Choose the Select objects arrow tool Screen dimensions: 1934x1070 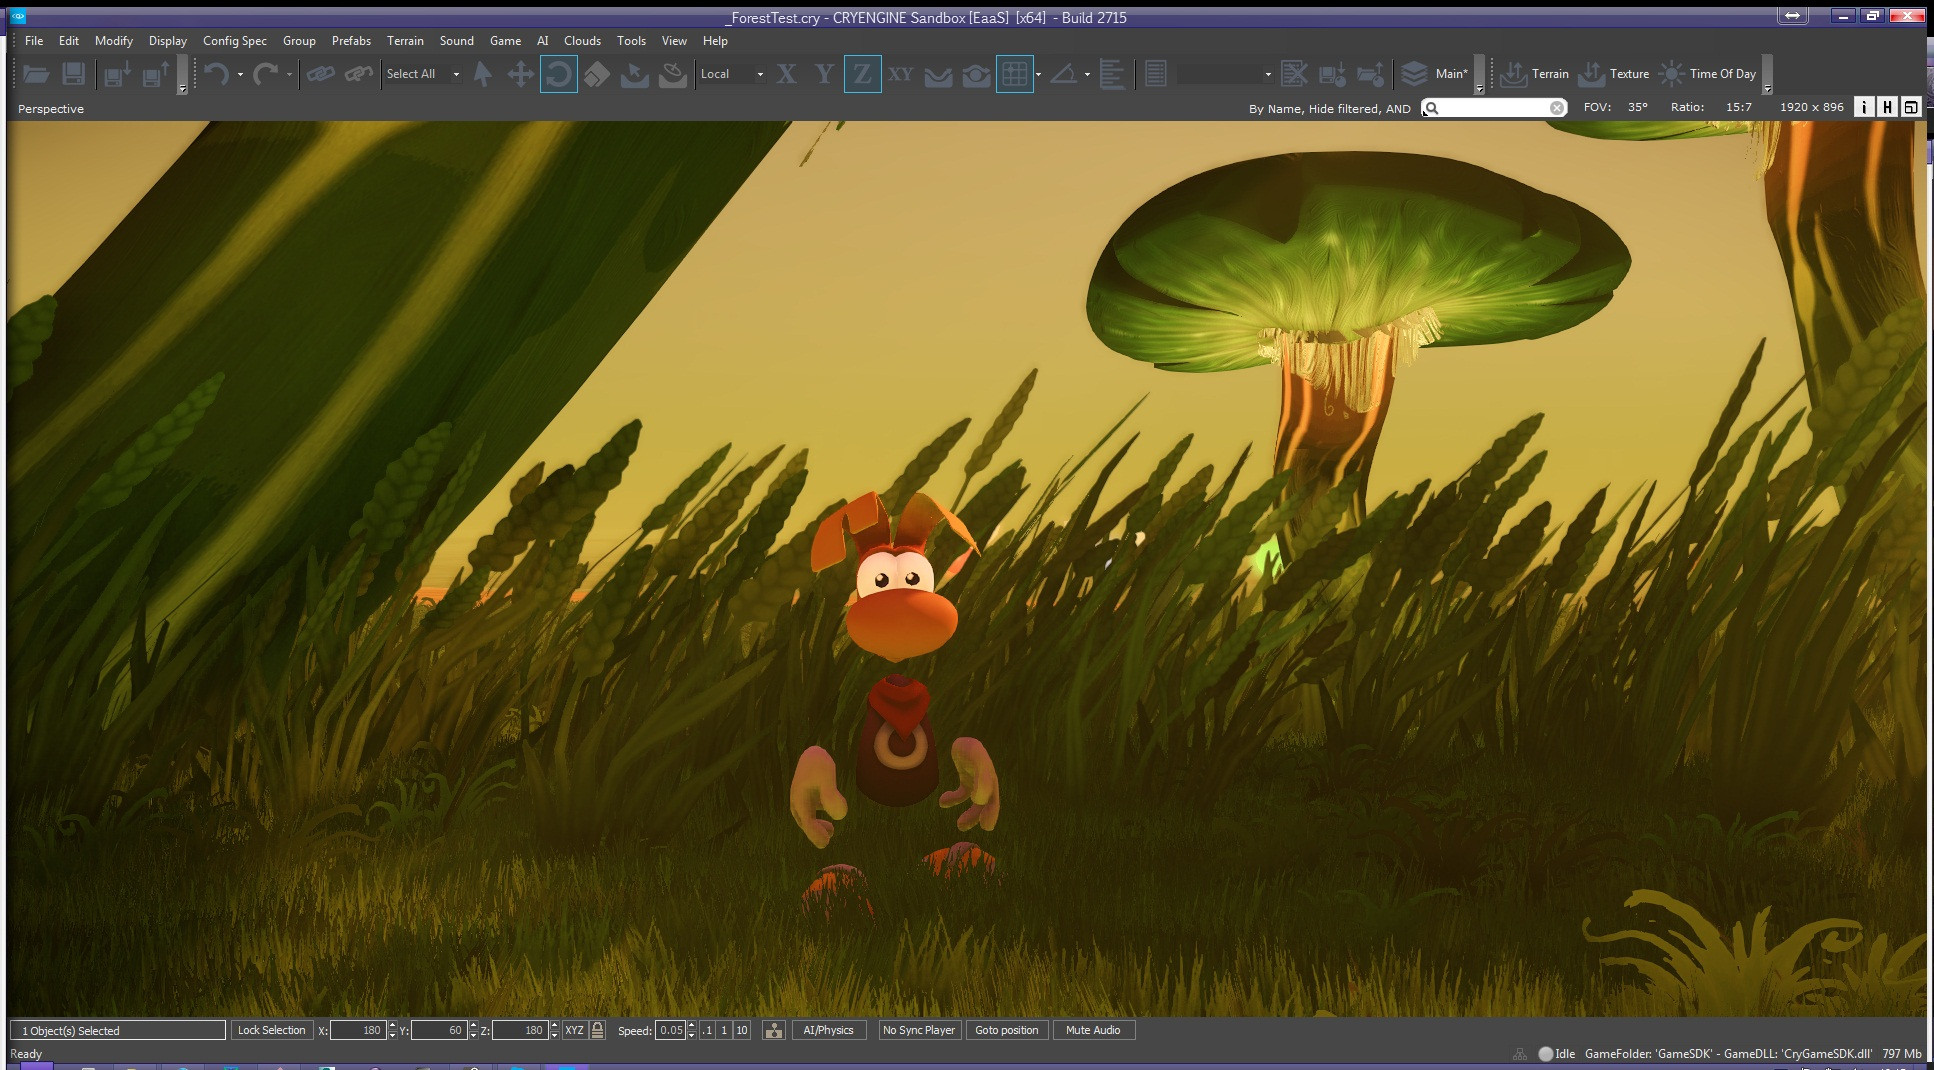tap(482, 74)
